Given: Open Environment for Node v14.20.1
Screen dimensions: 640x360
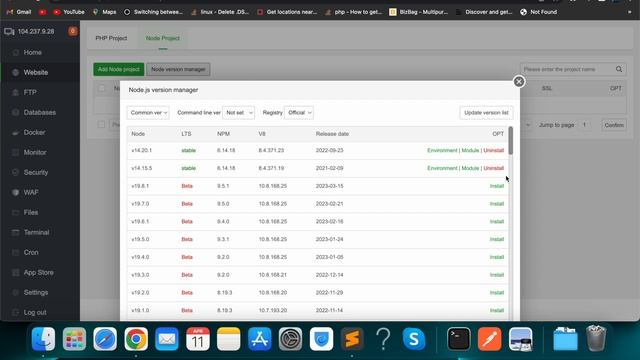Looking at the screenshot, I should 442,151.
